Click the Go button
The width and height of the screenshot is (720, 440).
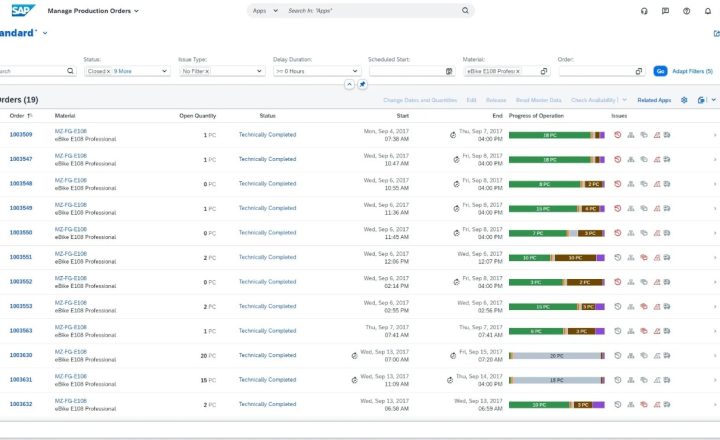coord(660,71)
